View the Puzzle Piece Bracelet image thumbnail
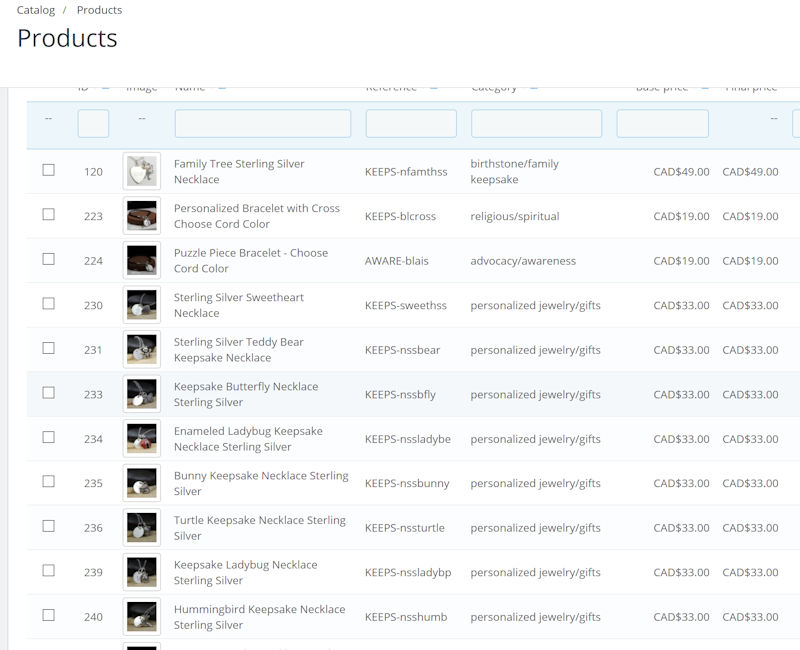The width and height of the screenshot is (800, 650). 142,260
